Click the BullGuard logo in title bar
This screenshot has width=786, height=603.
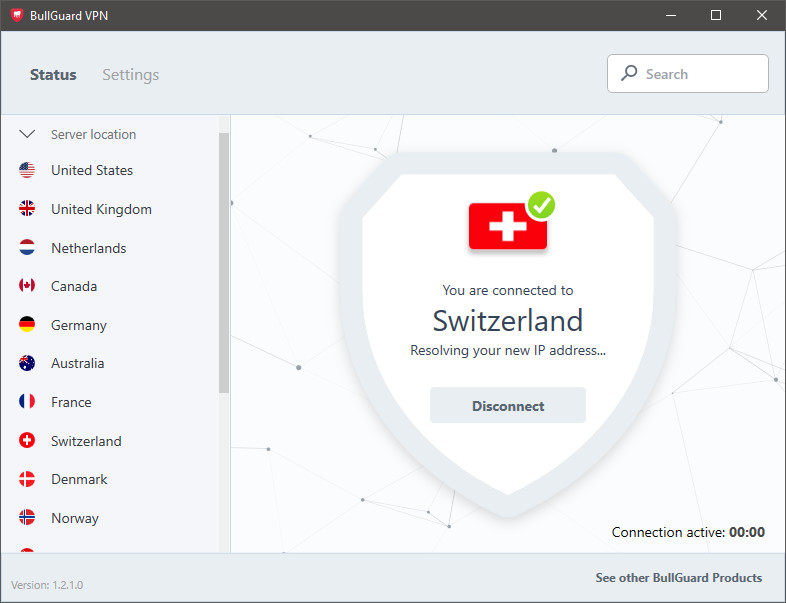pyautogui.click(x=17, y=15)
